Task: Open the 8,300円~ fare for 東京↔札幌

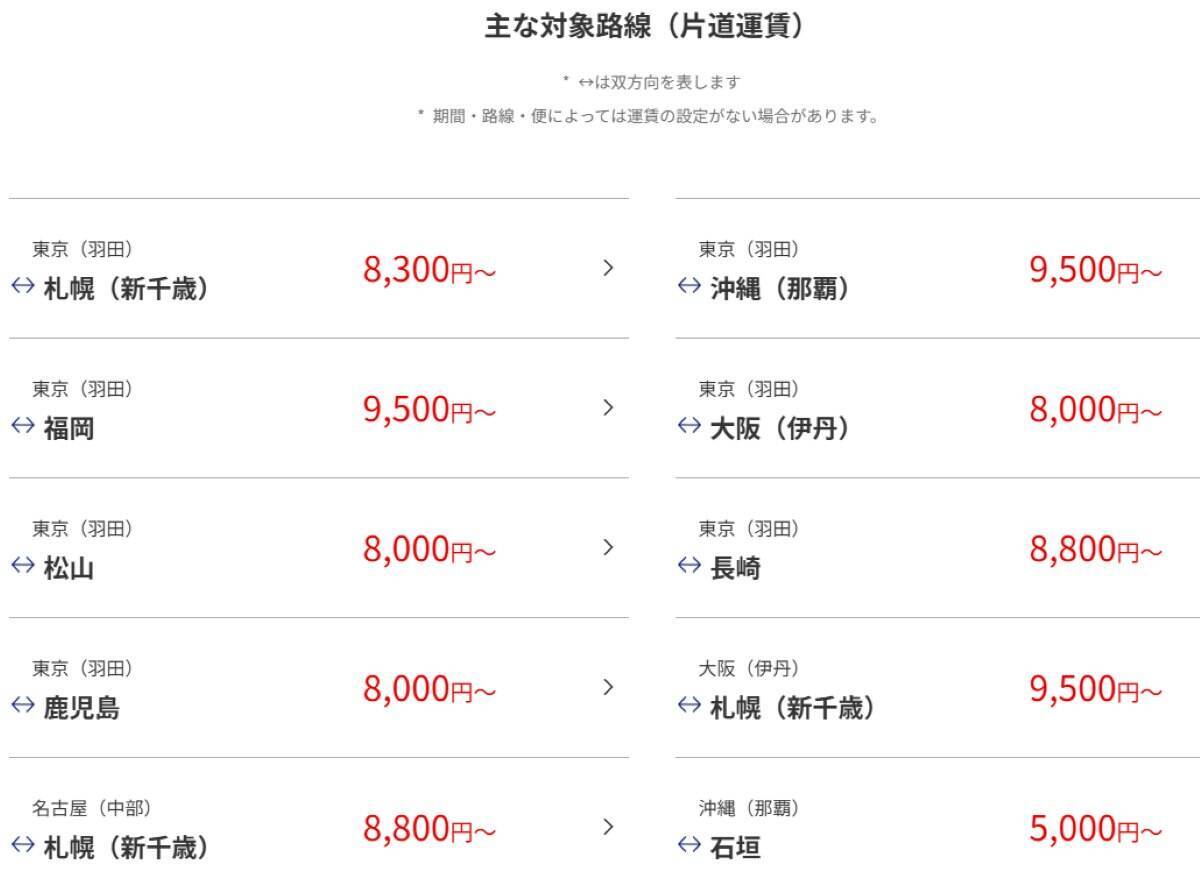Action: pyautogui.click(x=430, y=270)
